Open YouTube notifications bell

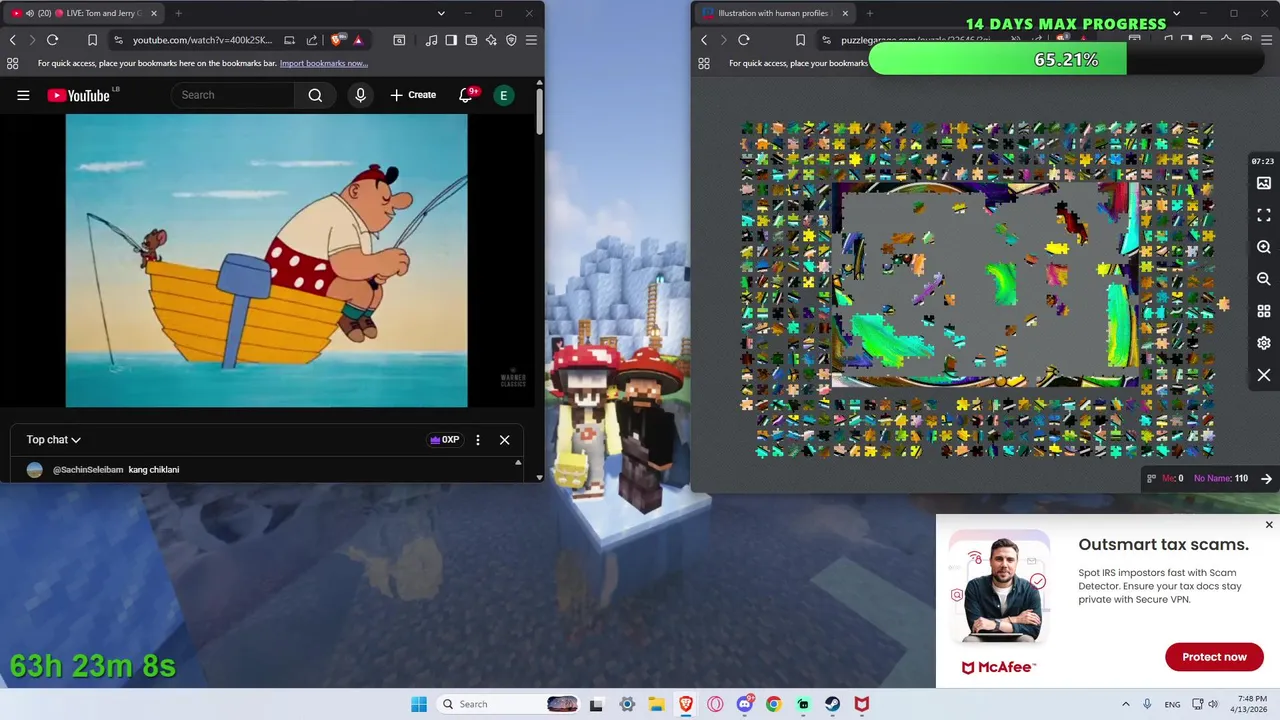point(466,95)
